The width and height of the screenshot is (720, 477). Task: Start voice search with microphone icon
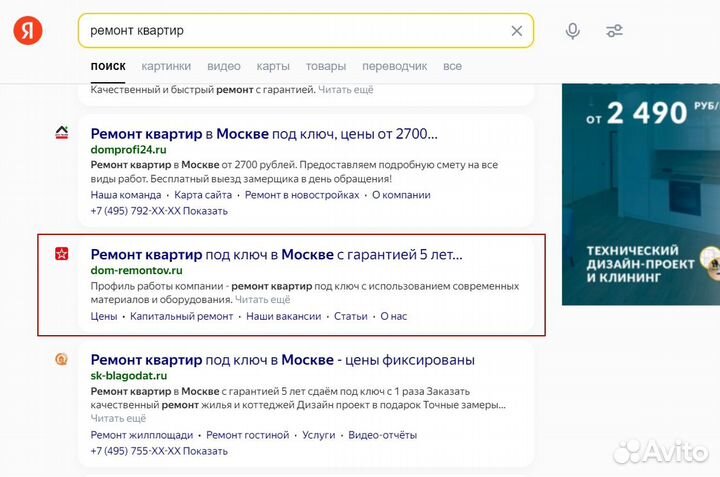point(572,31)
